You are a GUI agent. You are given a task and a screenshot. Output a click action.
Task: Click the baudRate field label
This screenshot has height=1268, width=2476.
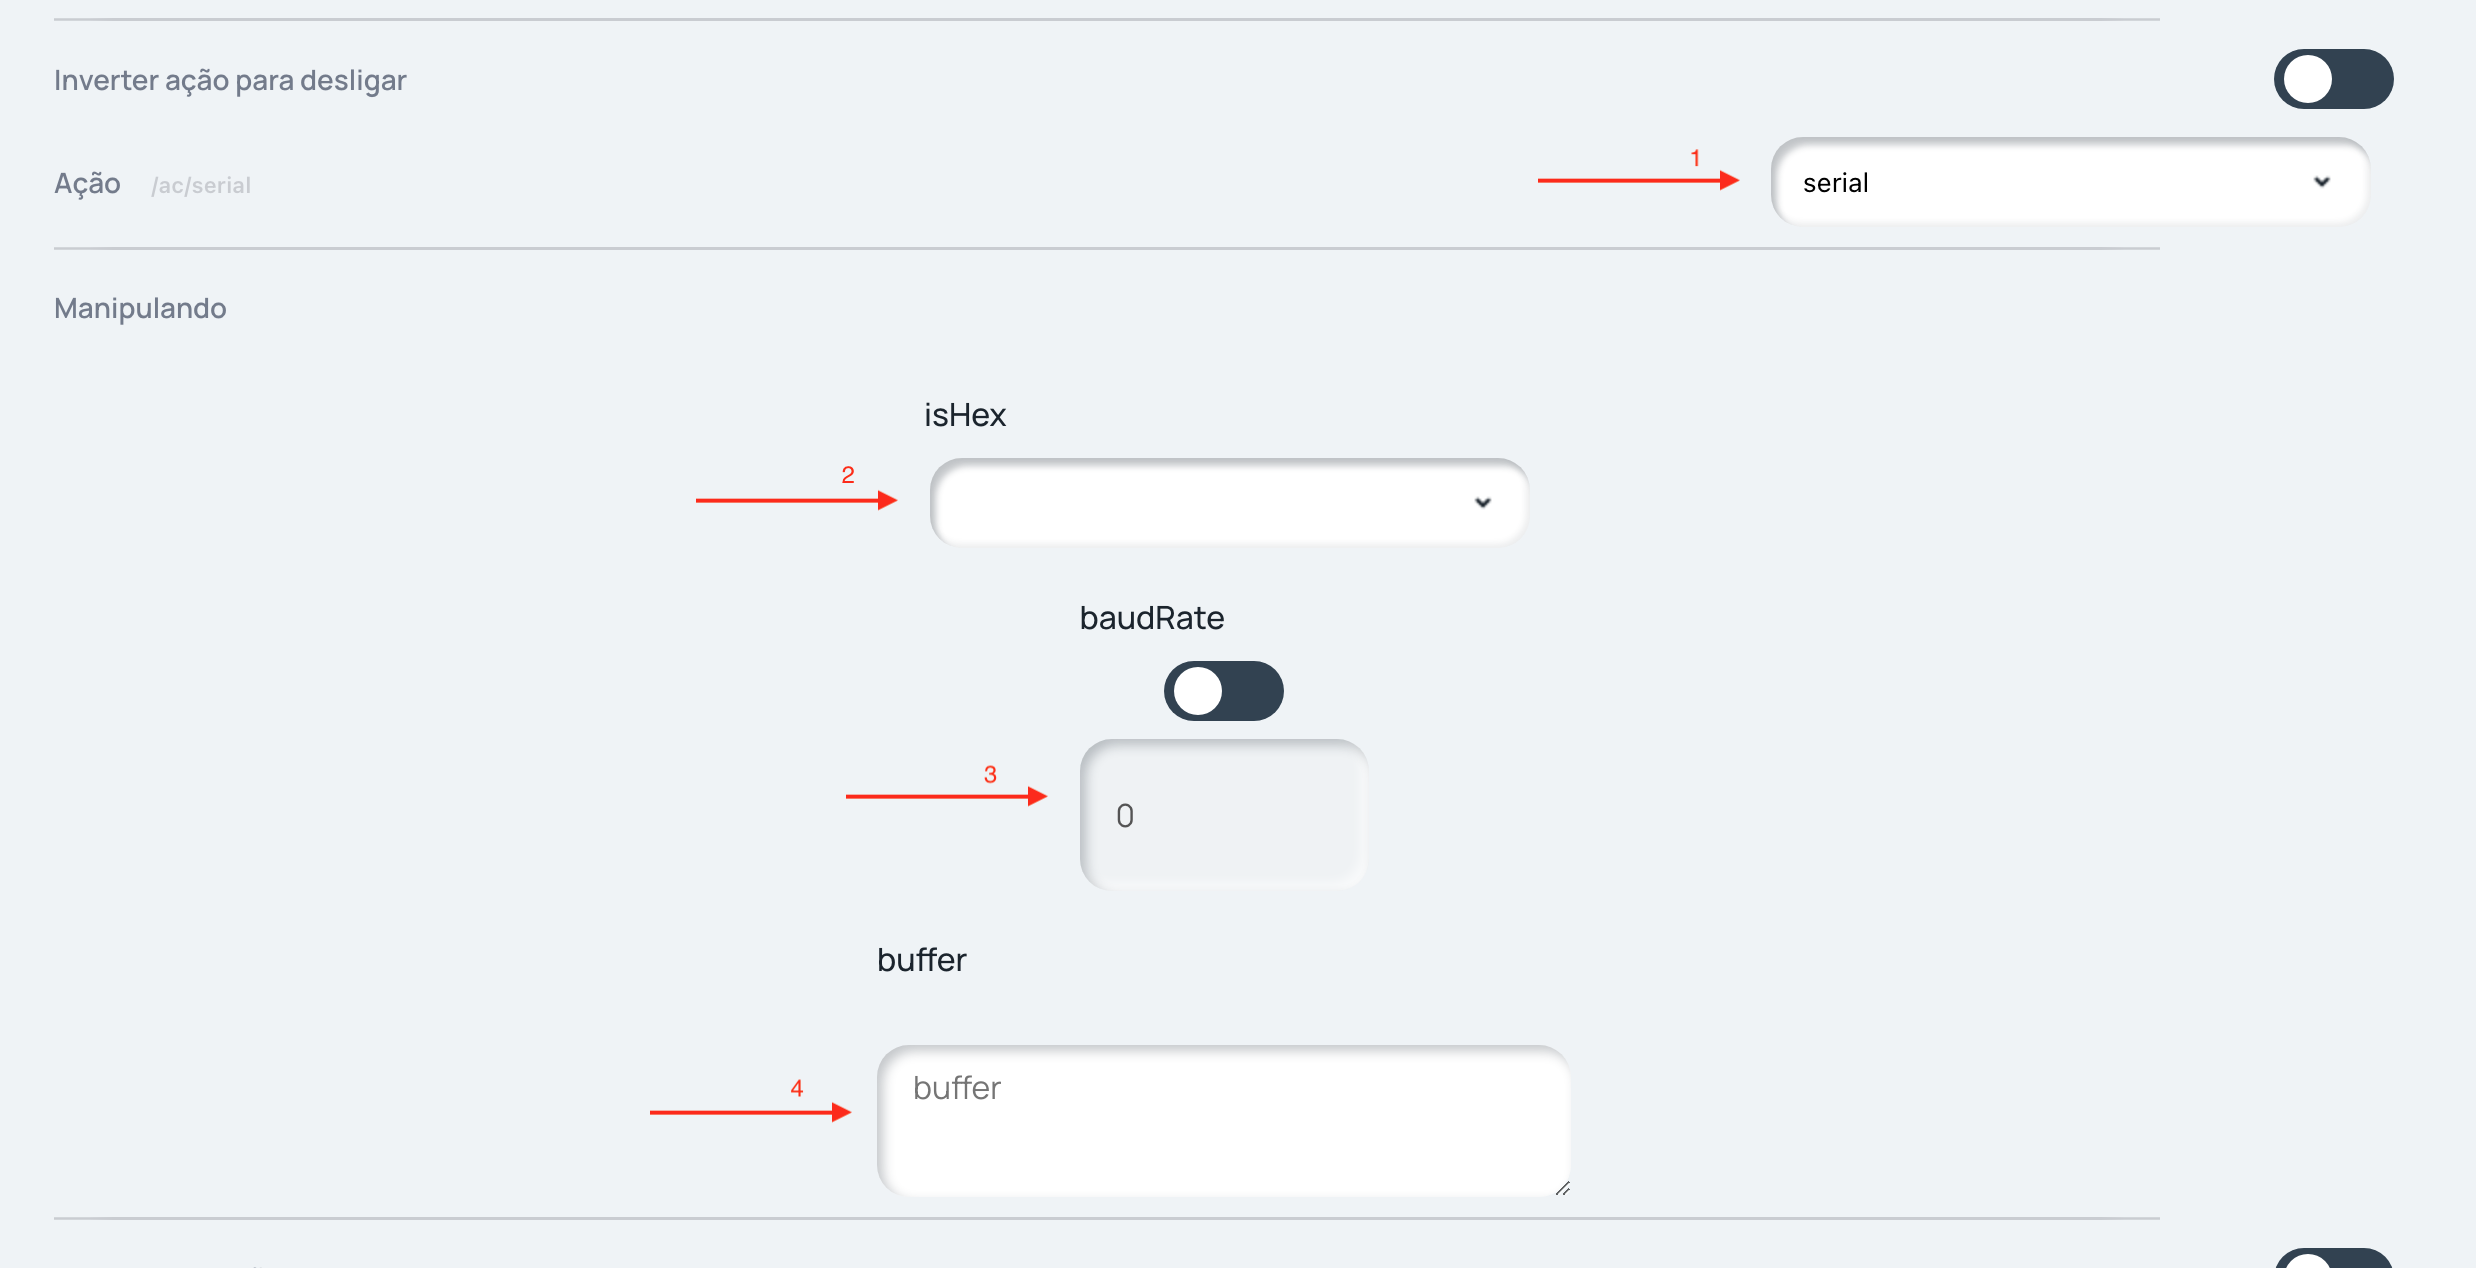1151,618
